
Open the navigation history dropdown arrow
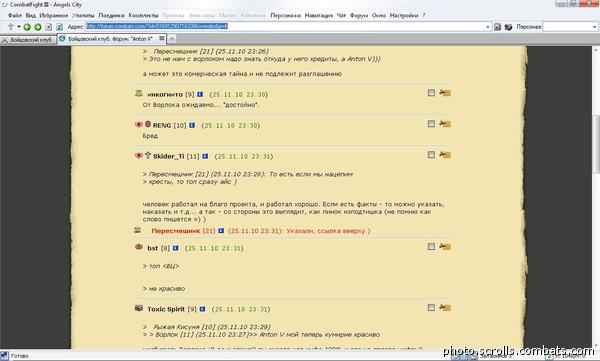pyautogui.click(x=19, y=27)
